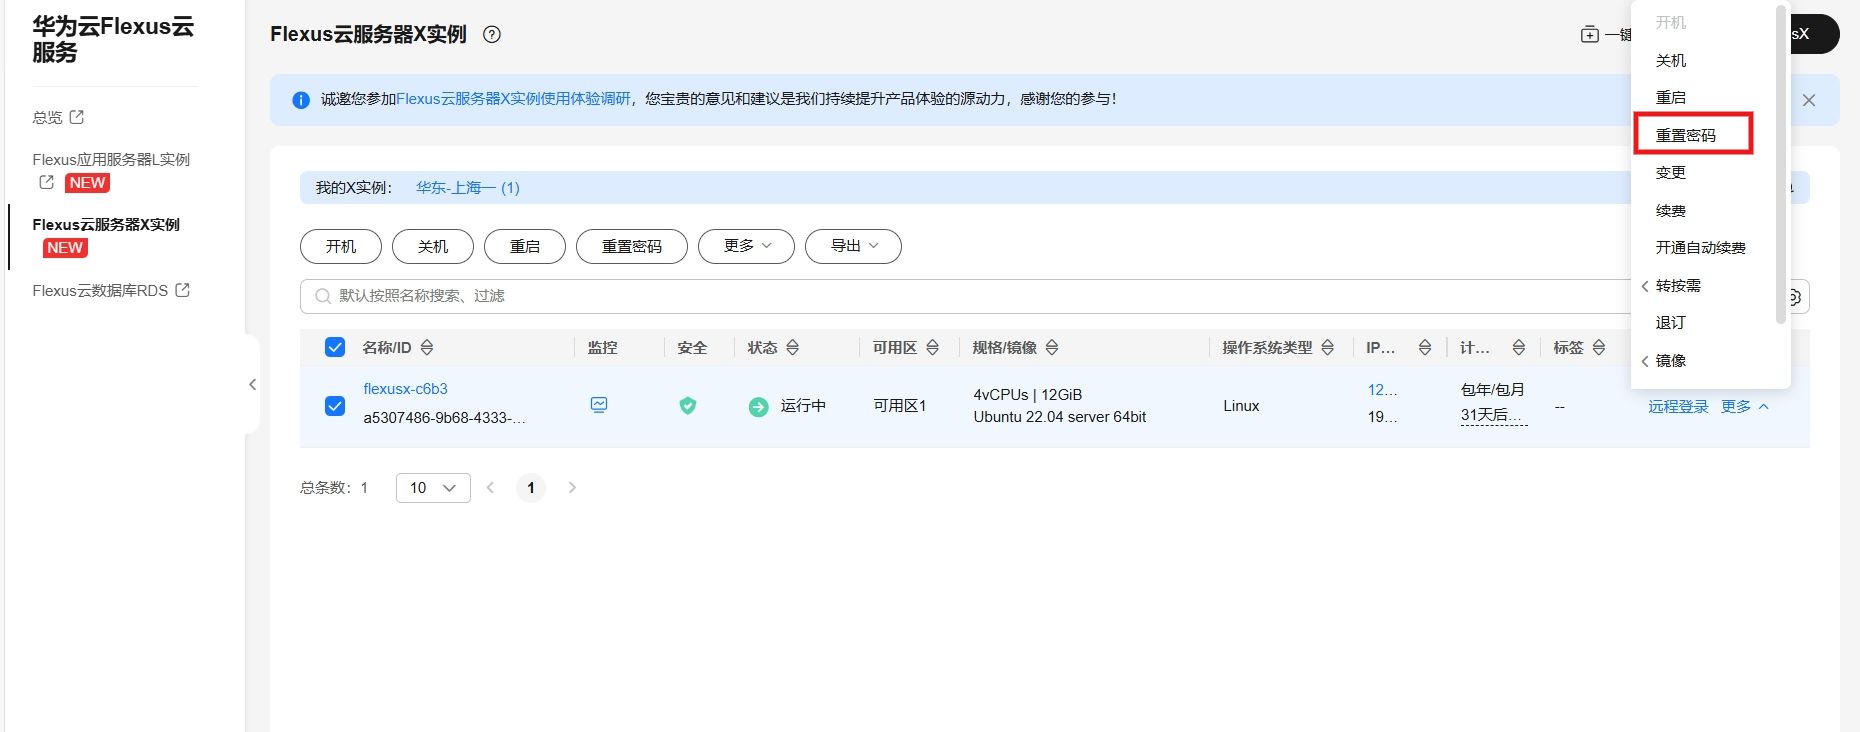Open the monitoring icon for flexusx-c6b3
Screen dimensions: 1860x732
(x=599, y=405)
